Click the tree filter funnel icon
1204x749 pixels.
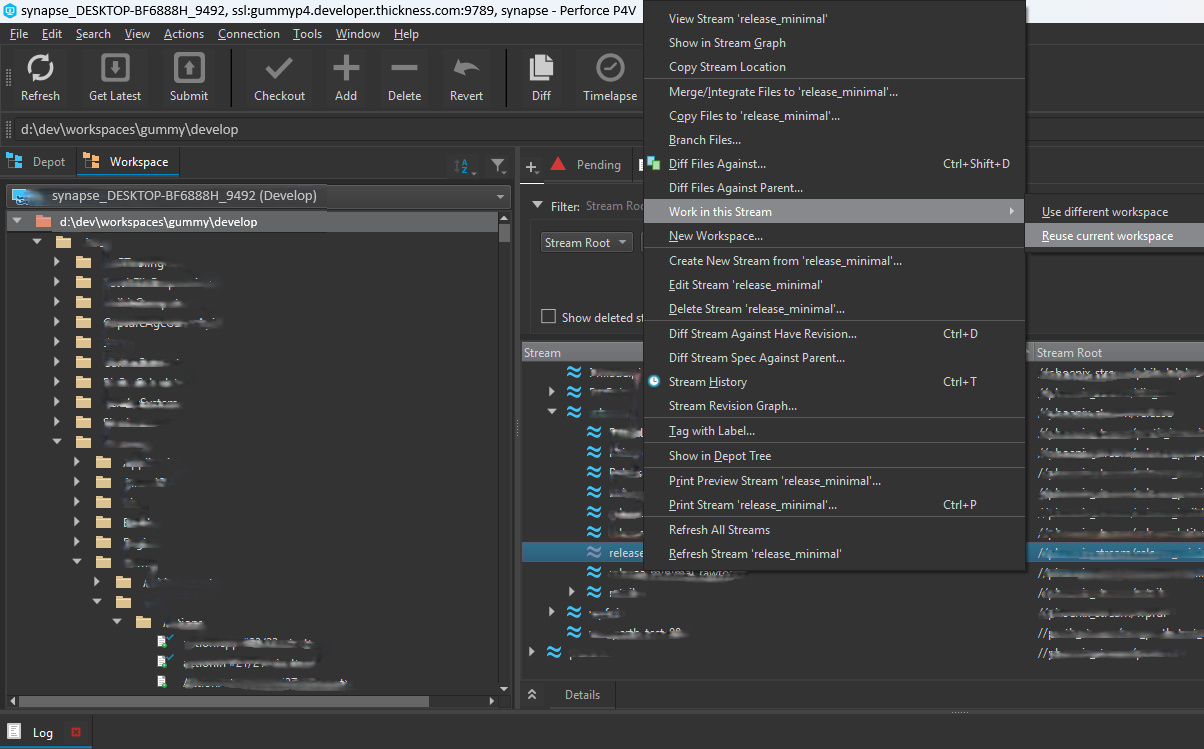point(498,166)
